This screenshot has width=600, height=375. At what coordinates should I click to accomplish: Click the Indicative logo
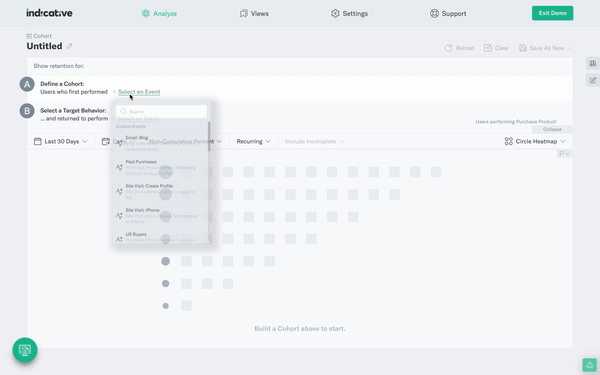point(49,13)
